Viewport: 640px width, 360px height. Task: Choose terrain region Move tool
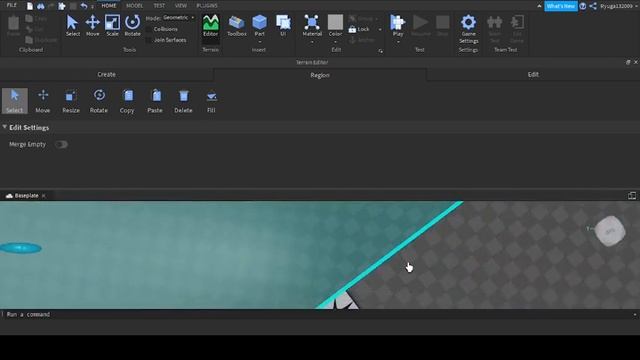pyautogui.click(x=43, y=101)
